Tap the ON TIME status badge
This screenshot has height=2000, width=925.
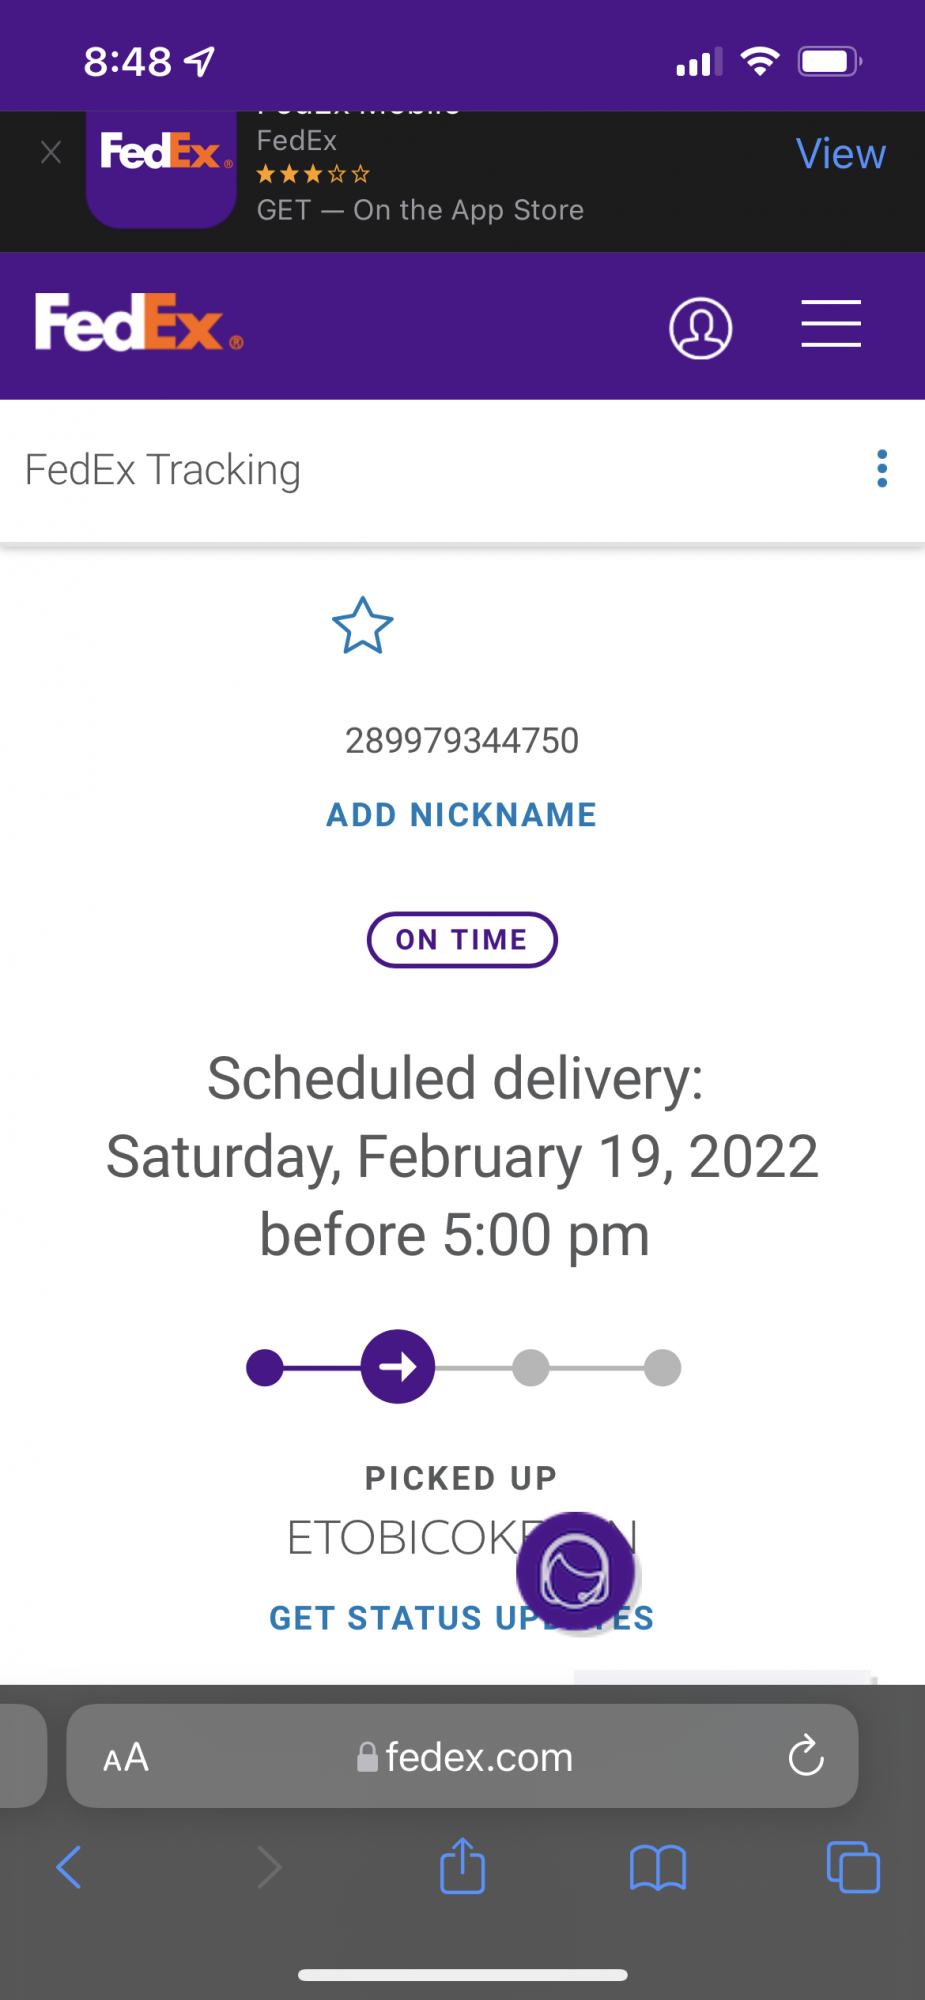(461, 939)
